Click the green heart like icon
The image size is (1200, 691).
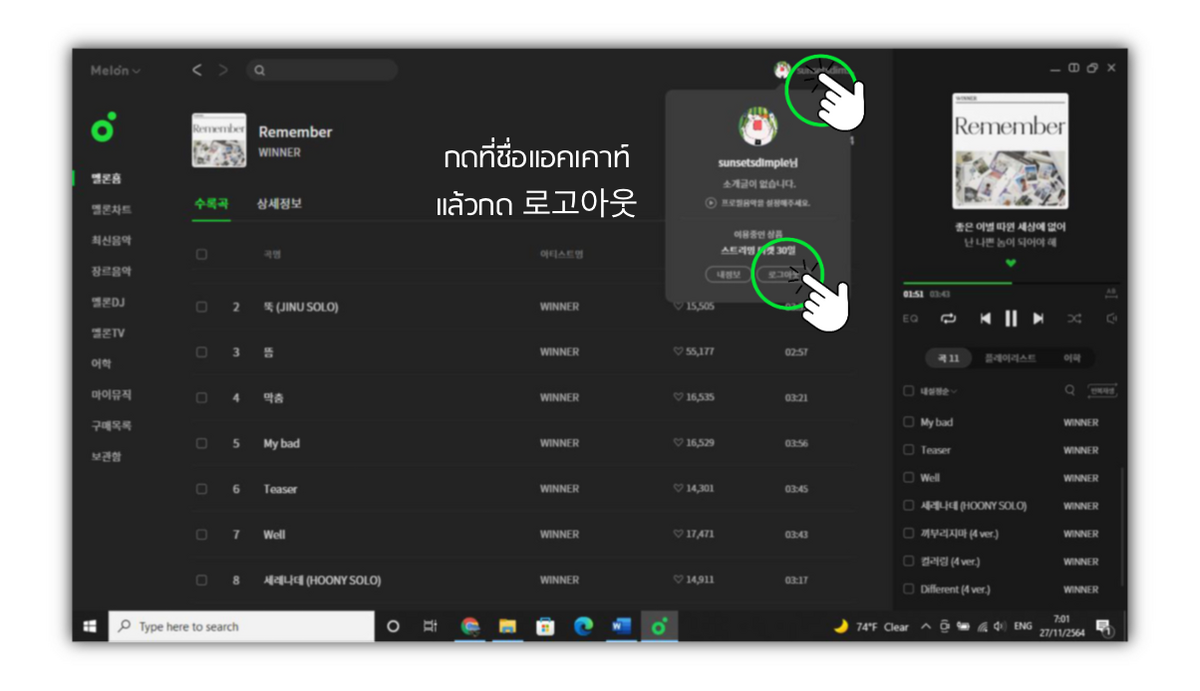(1010, 264)
